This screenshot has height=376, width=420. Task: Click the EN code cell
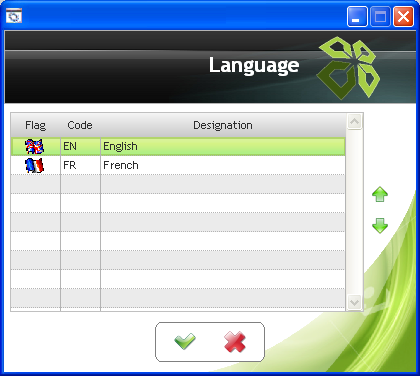pyautogui.click(x=80, y=147)
